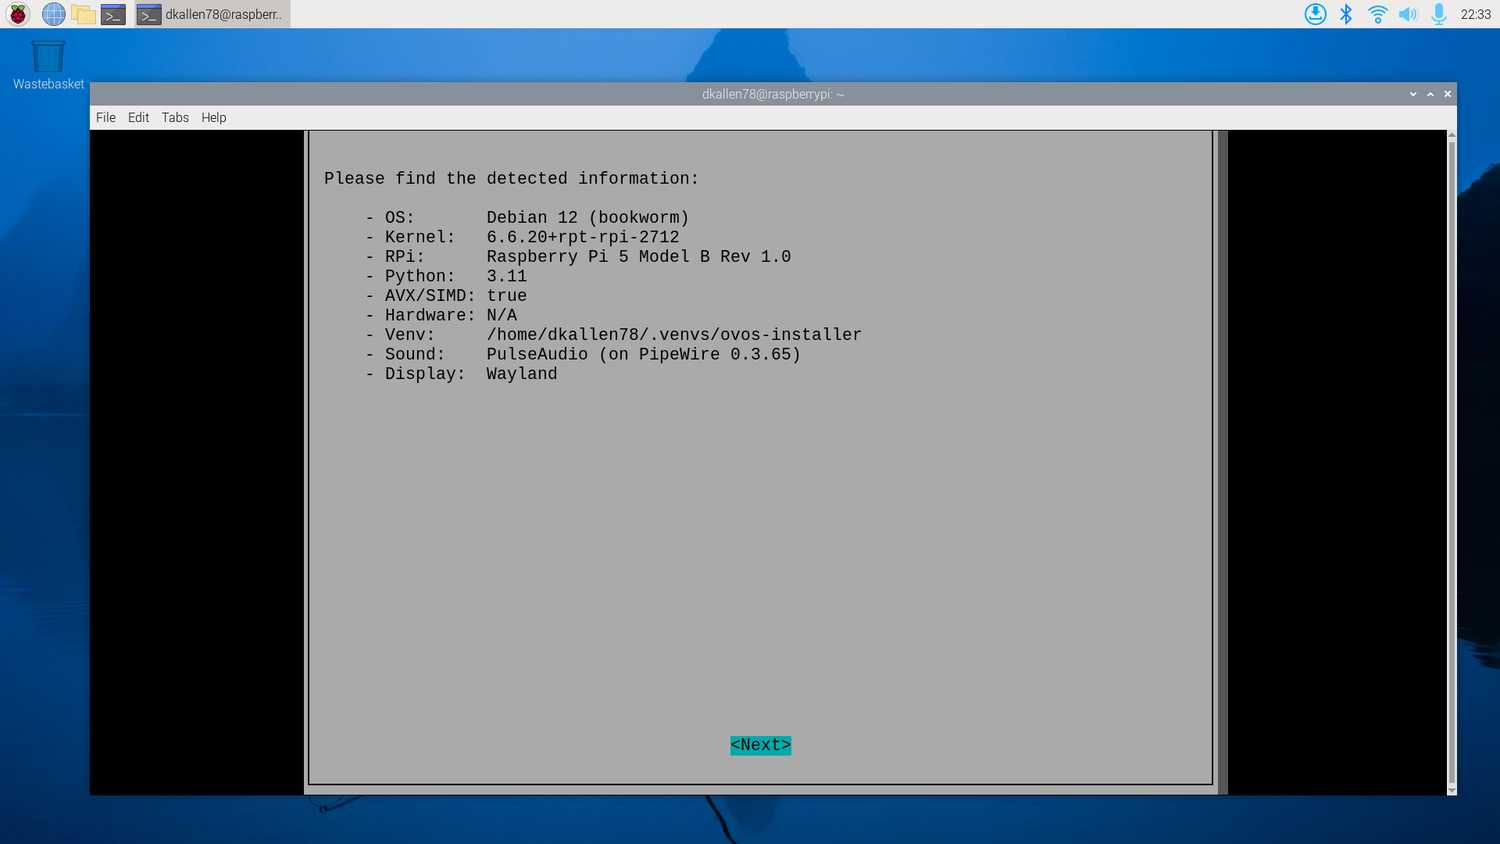Maximize the terminal window
Image resolution: width=1500 pixels, height=844 pixels.
(x=1430, y=94)
